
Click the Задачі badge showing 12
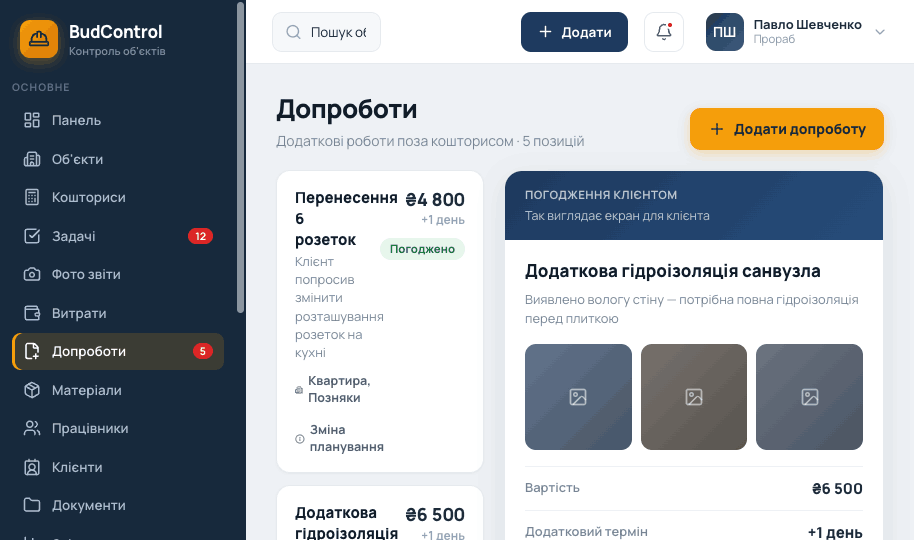click(x=201, y=236)
